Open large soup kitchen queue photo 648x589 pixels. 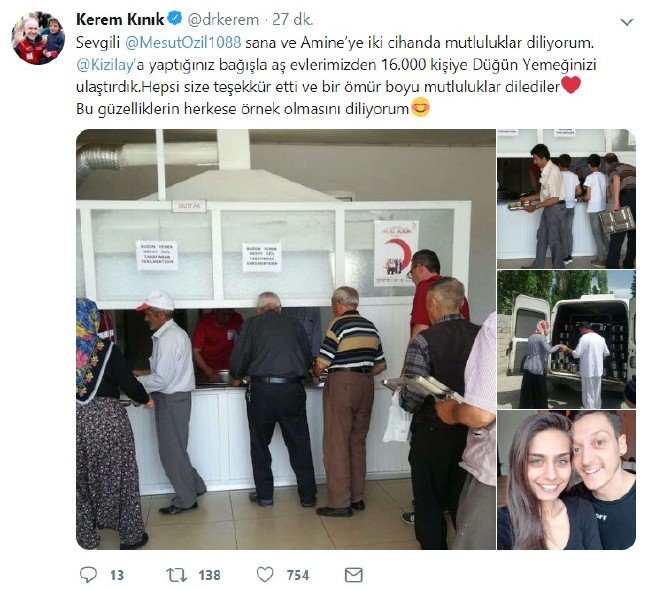coord(286,339)
